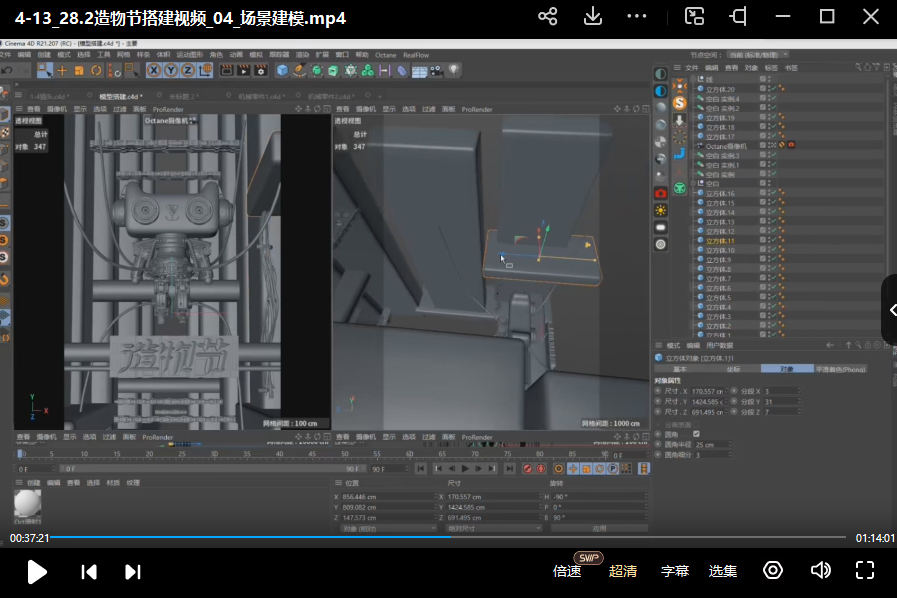The width and height of the screenshot is (897, 598).
Task: Select the Cube primitive tool in toolbar
Action: pyautogui.click(x=283, y=70)
